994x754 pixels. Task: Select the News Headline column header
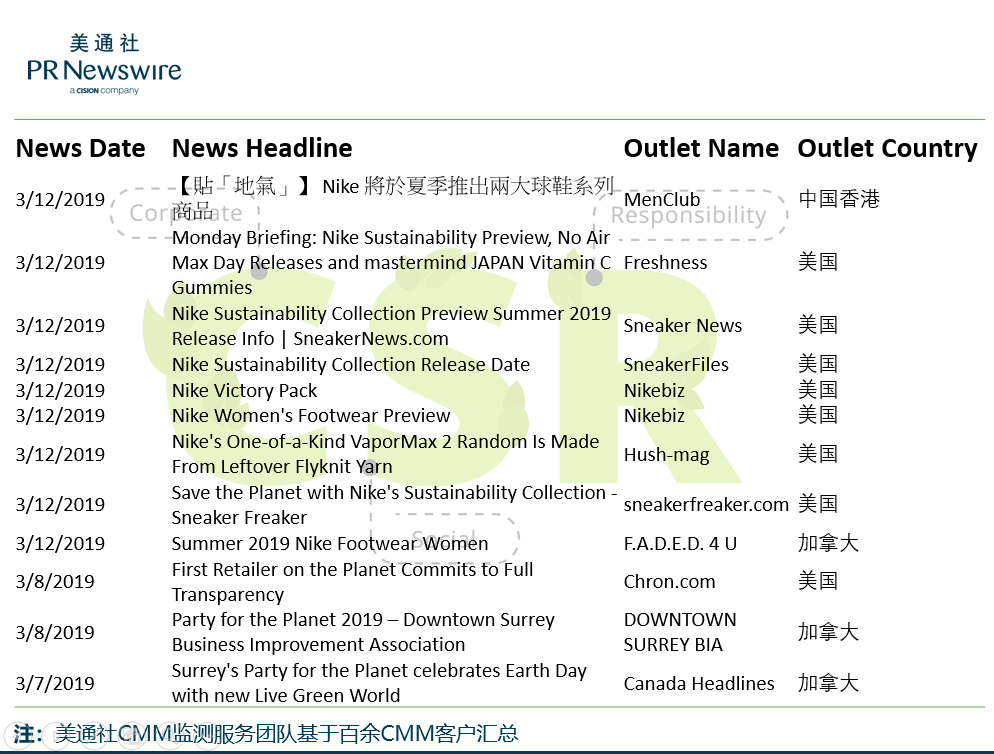point(262,148)
